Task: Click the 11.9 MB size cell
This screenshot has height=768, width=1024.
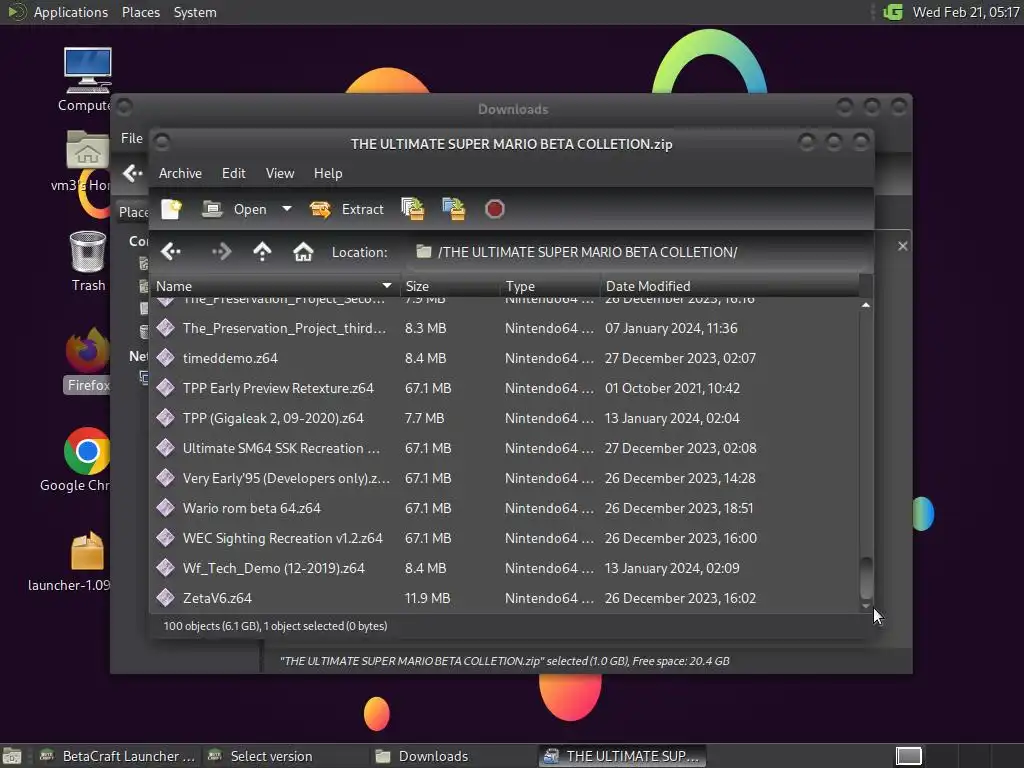Action: [427, 598]
